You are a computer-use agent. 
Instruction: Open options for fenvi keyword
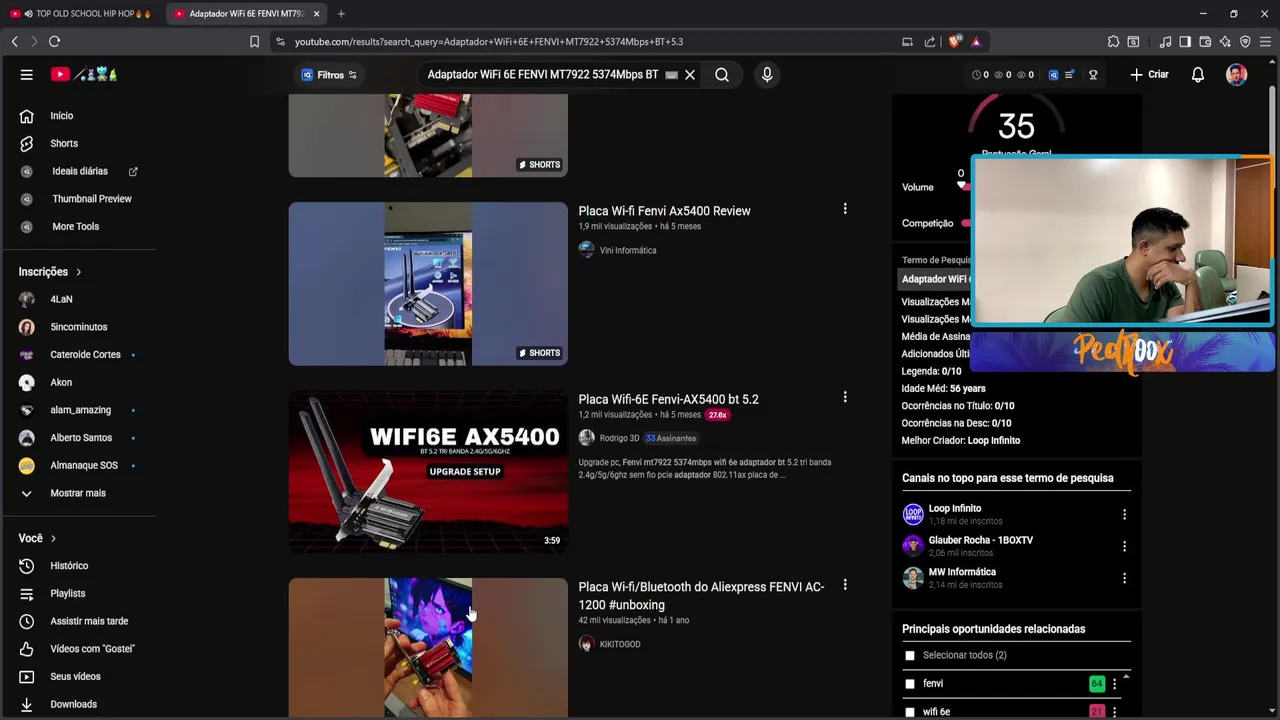coord(1114,684)
